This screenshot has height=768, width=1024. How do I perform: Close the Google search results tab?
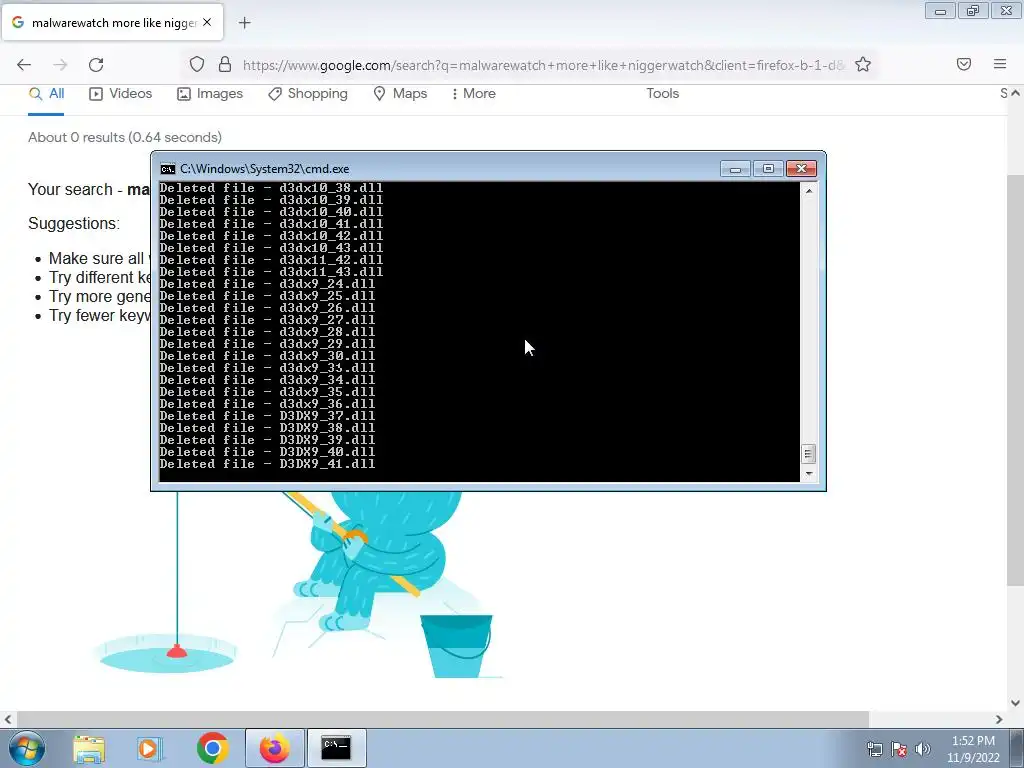[207, 22]
